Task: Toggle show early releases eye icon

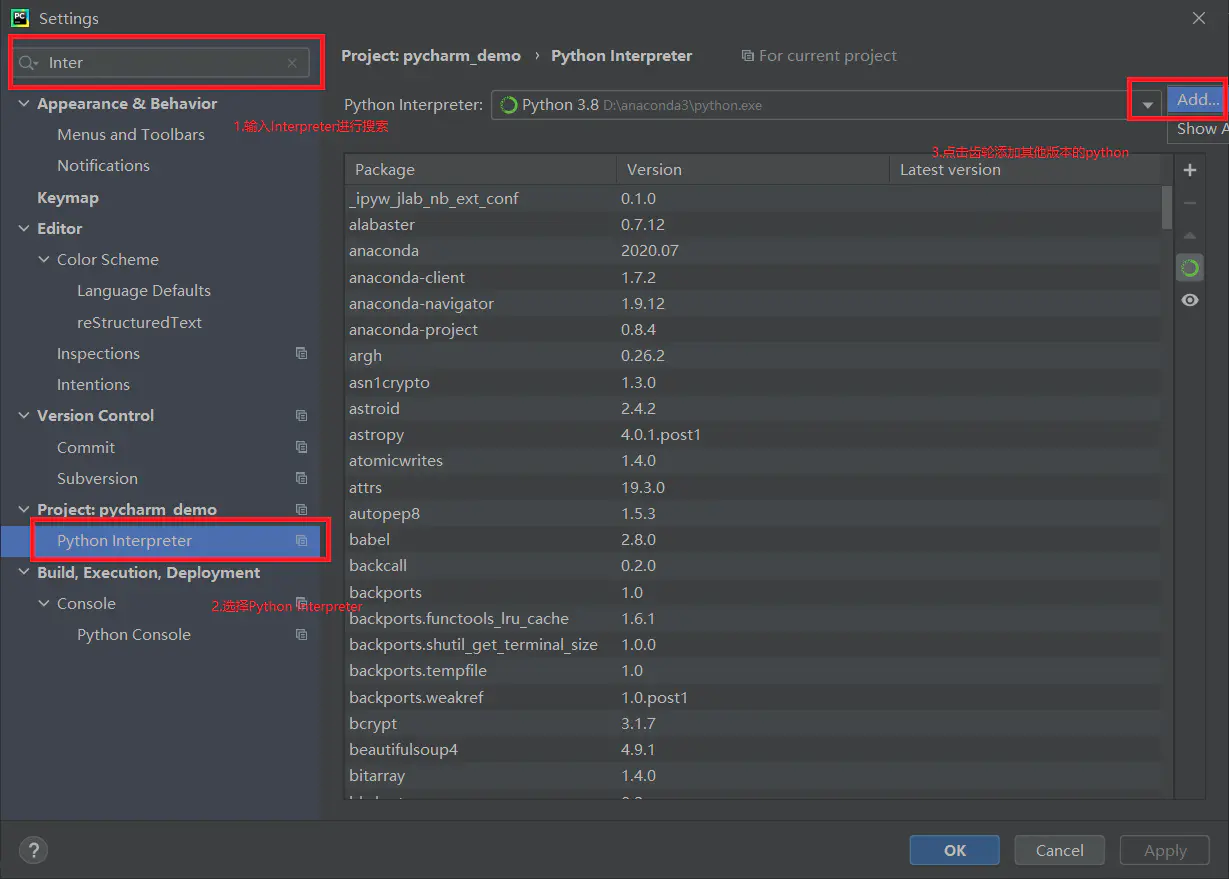Action: pyautogui.click(x=1189, y=301)
